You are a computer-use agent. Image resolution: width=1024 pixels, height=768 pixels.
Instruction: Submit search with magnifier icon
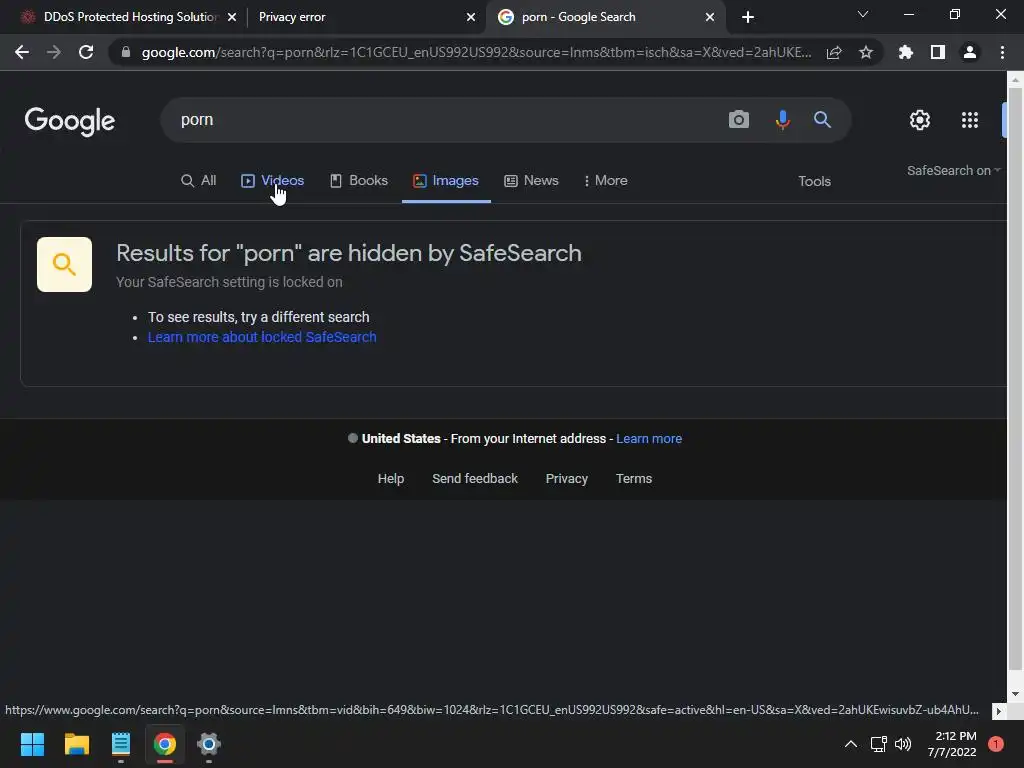coord(822,120)
